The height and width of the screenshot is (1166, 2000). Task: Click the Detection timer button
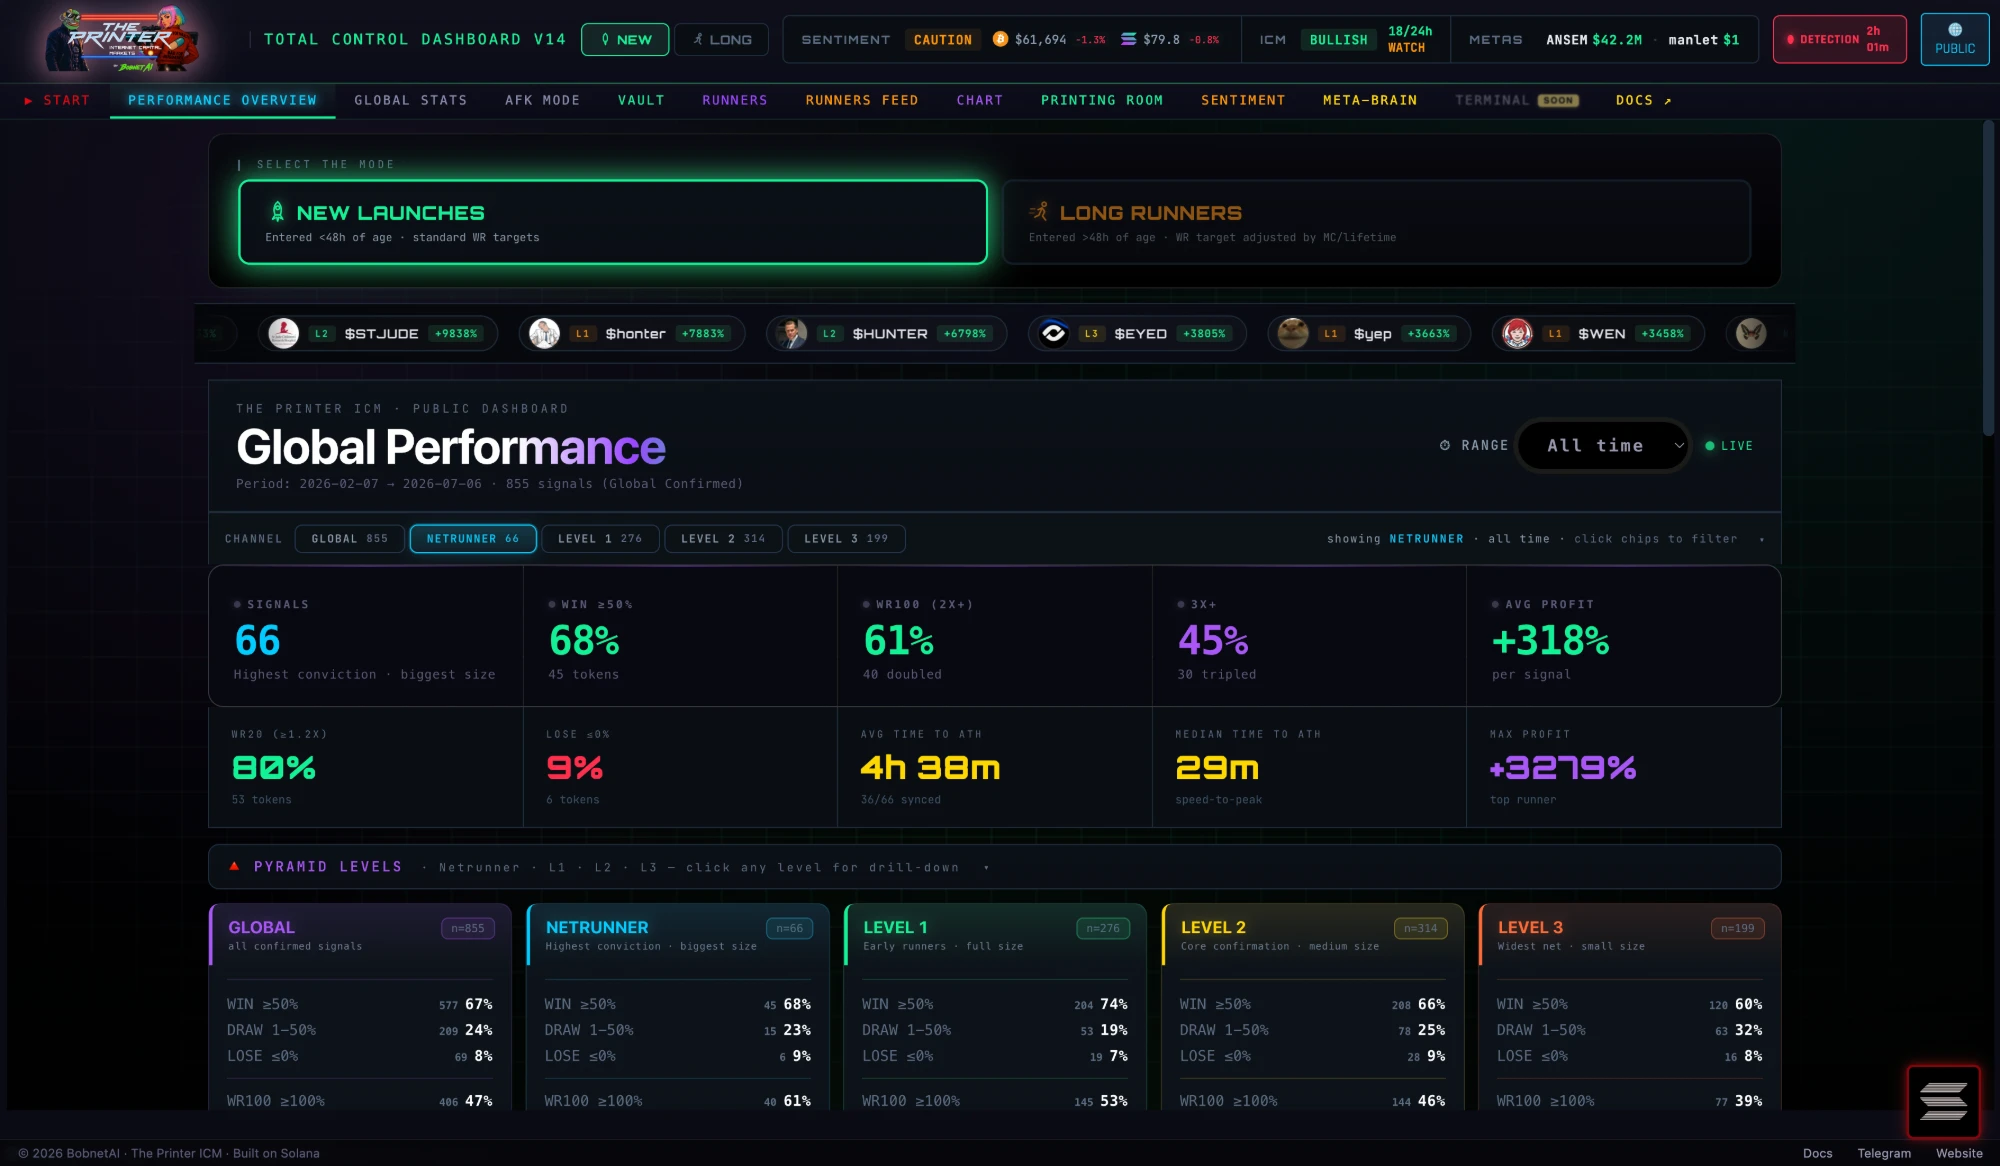[1839, 40]
